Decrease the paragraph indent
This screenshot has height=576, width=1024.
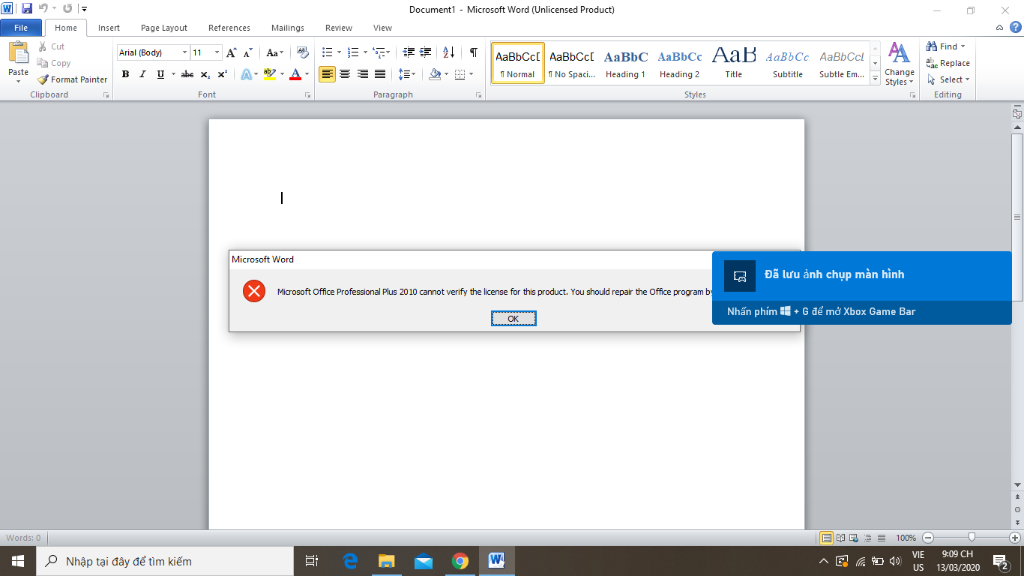(409, 53)
